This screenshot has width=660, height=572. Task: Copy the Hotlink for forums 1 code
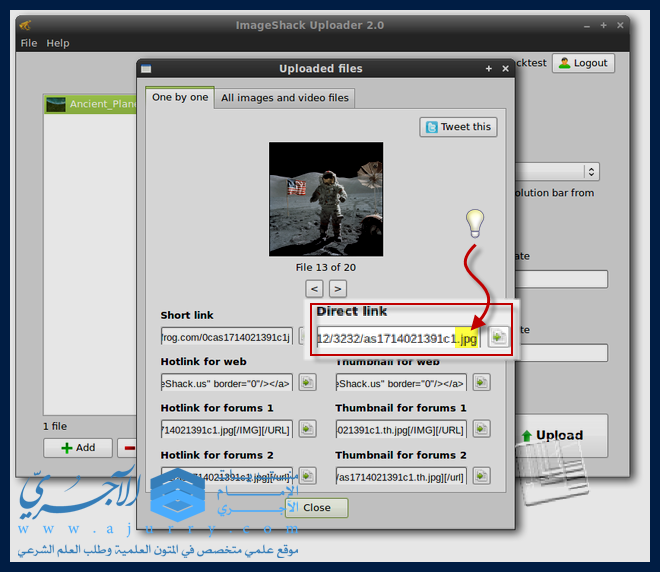(x=307, y=429)
